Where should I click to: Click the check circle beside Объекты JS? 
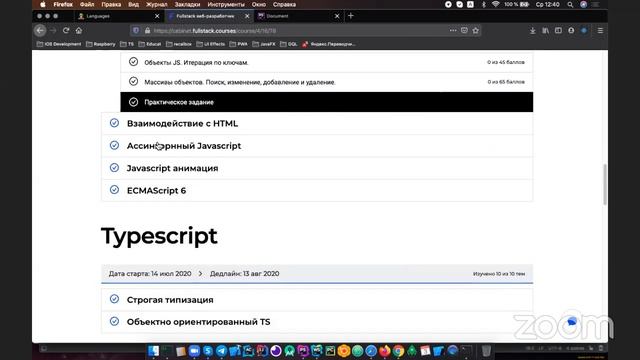(x=133, y=62)
